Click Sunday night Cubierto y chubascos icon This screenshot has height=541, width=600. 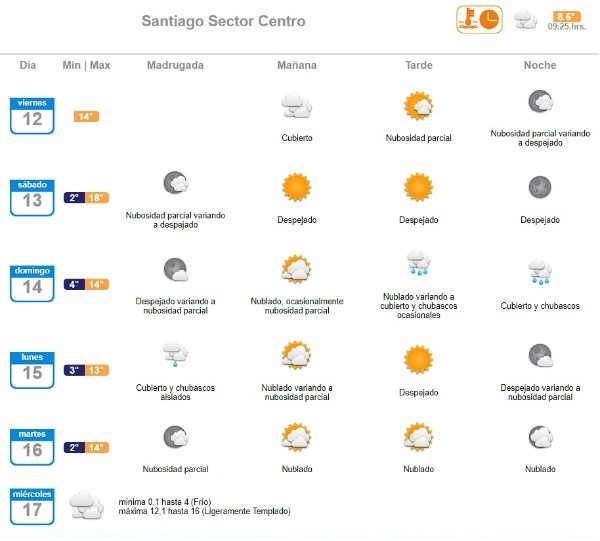tap(540, 271)
